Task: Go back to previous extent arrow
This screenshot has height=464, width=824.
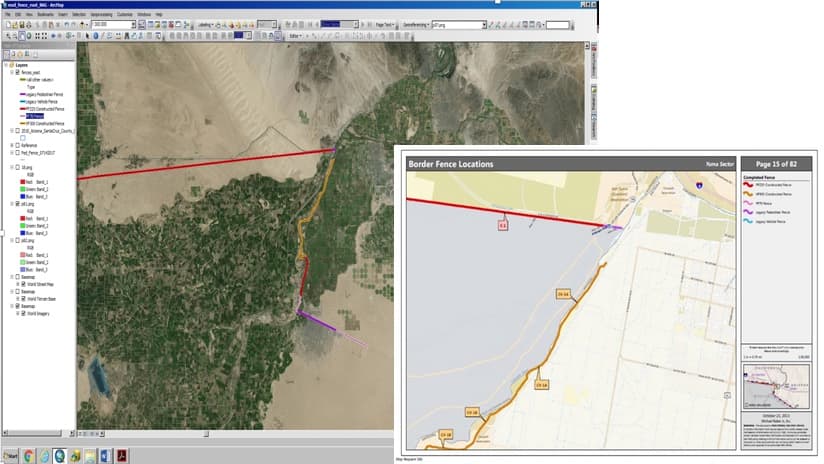Action: (53, 36)
